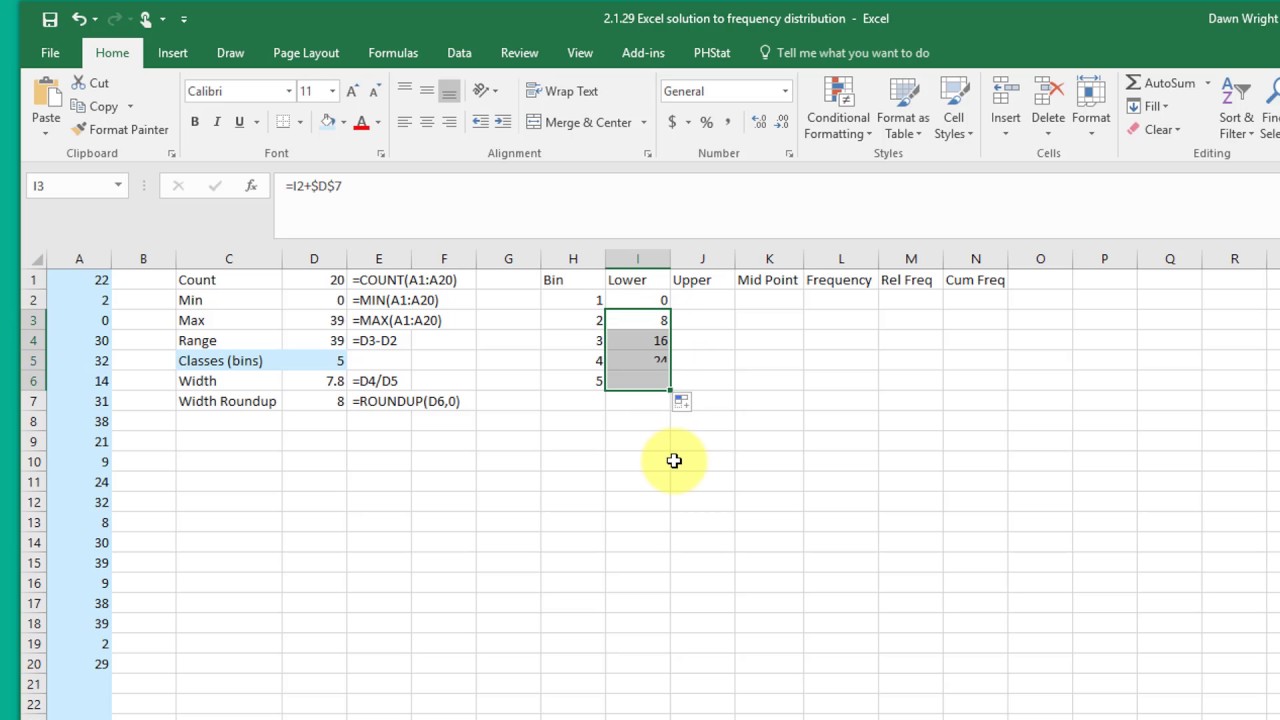1280x720 pixels.
Task: Open the Copy options arrow
Action: coord(130,106)
